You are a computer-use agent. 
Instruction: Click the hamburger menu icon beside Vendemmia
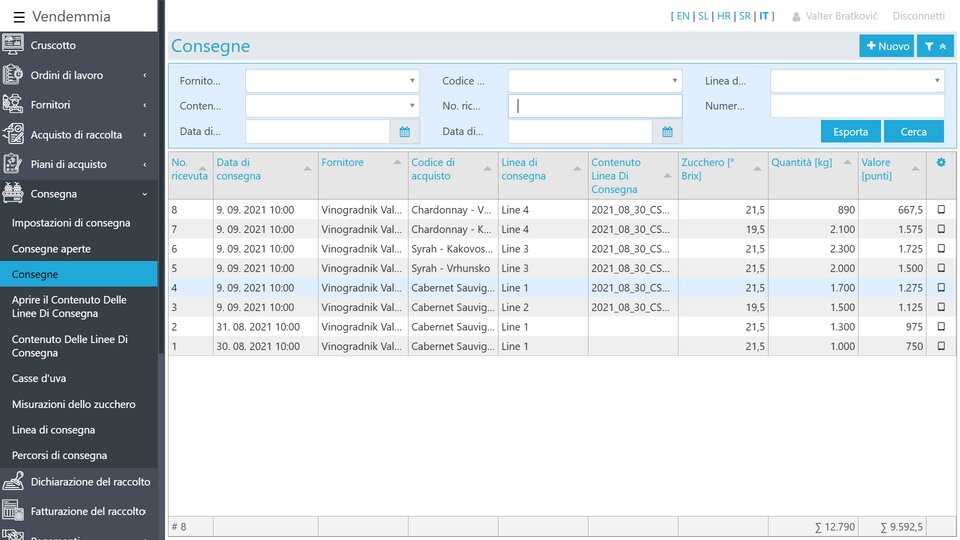[19, 17]
